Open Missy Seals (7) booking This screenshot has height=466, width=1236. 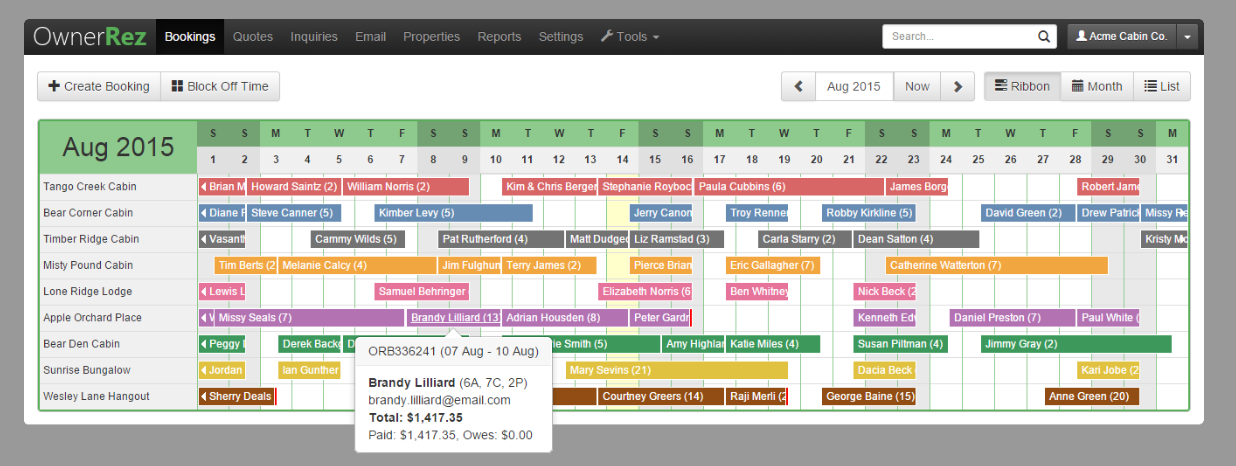[x=310, y=318]
